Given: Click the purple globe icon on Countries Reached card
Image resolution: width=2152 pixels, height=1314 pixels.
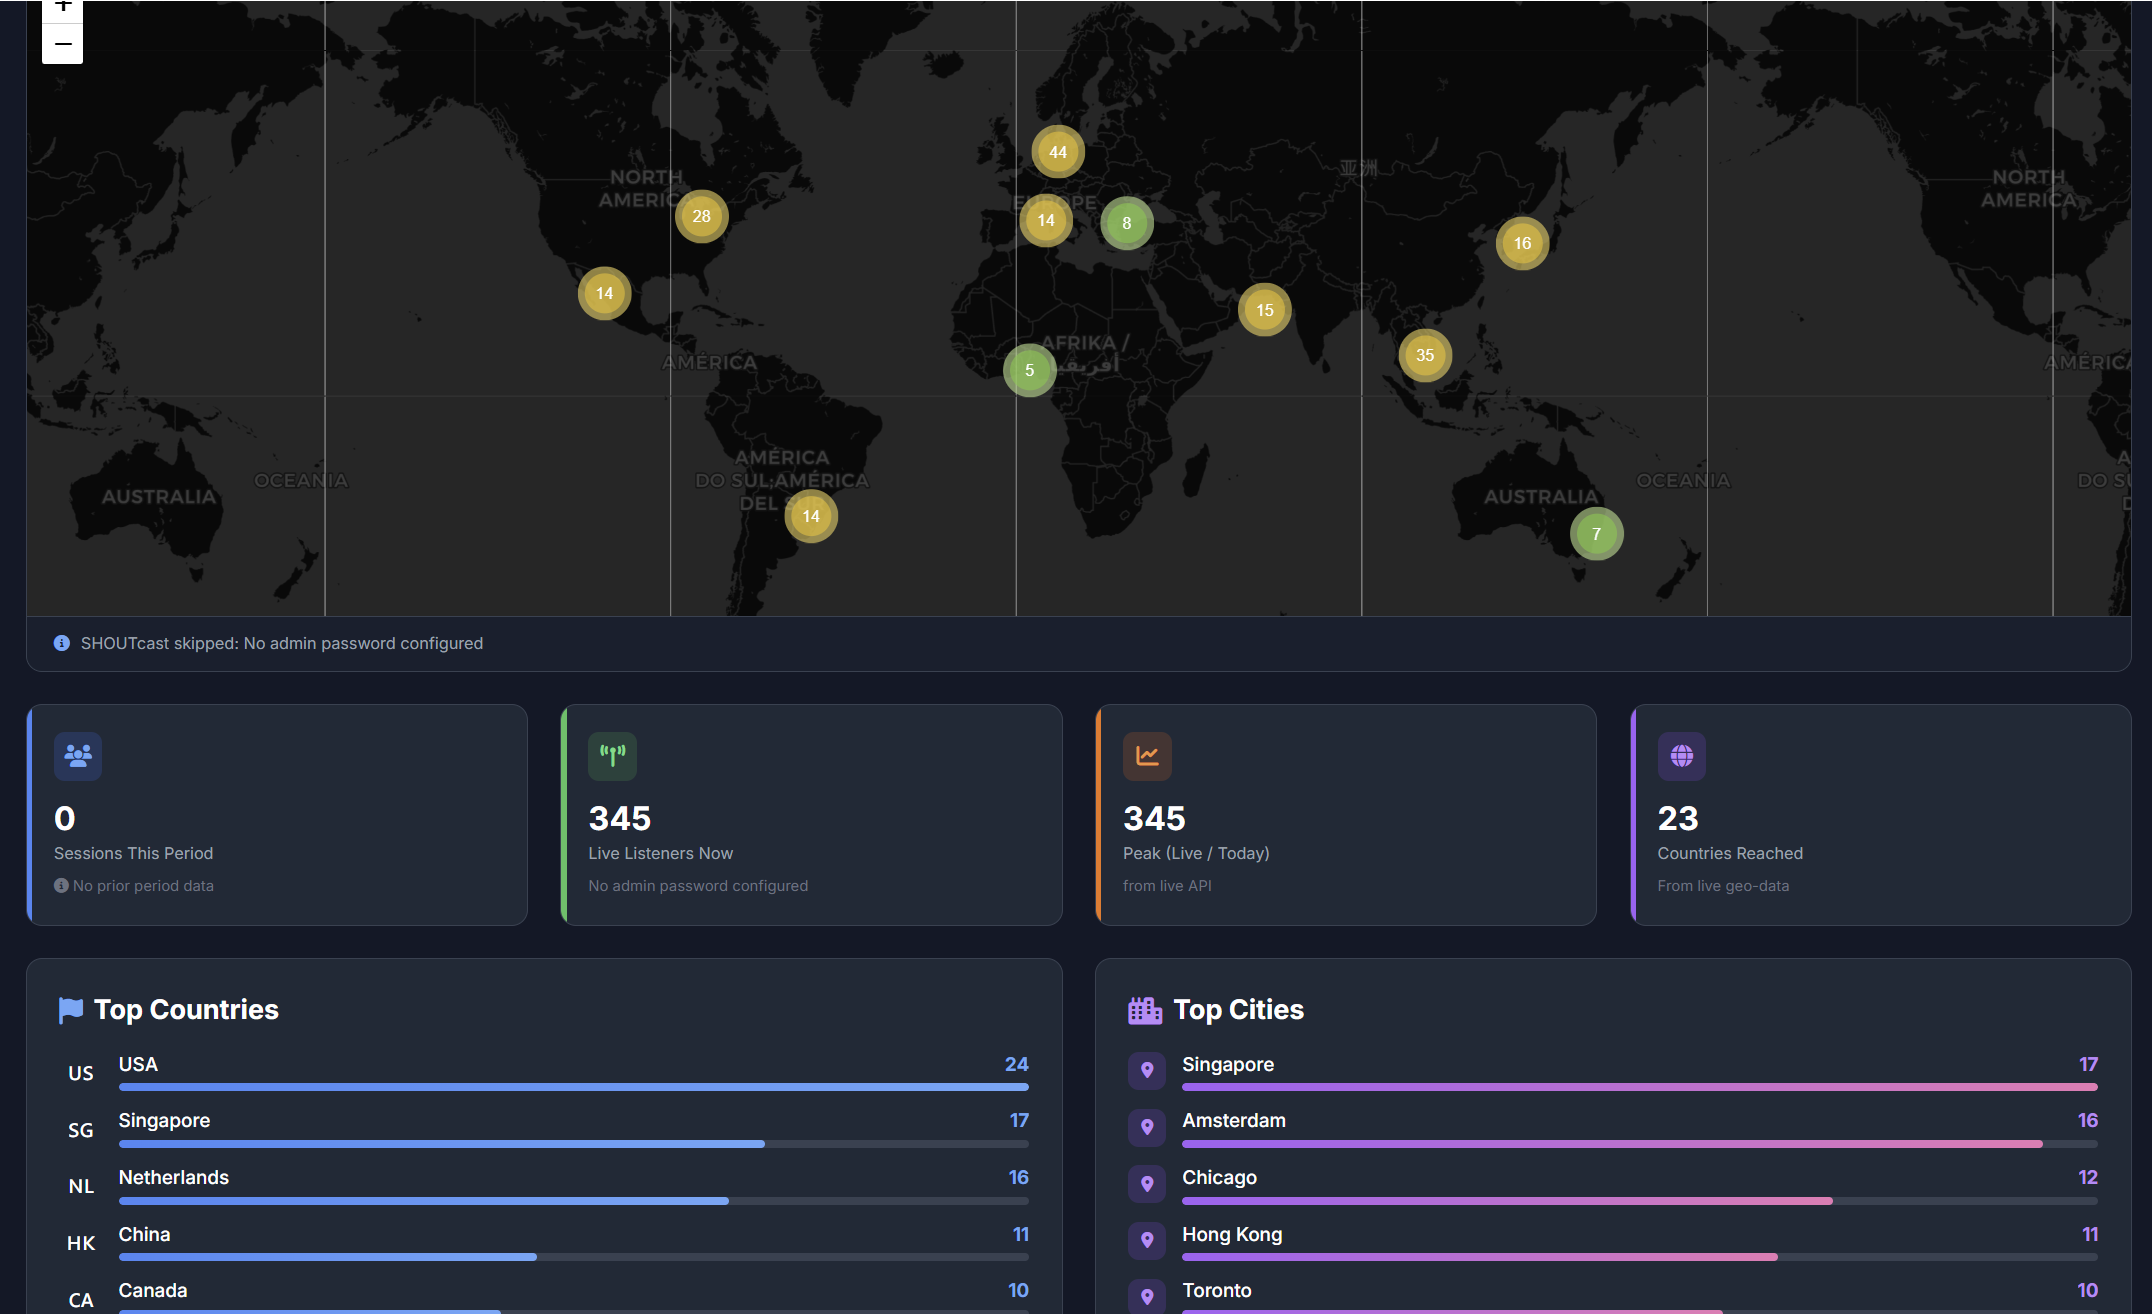Looking at the screenshot, I should point(1681,756).
